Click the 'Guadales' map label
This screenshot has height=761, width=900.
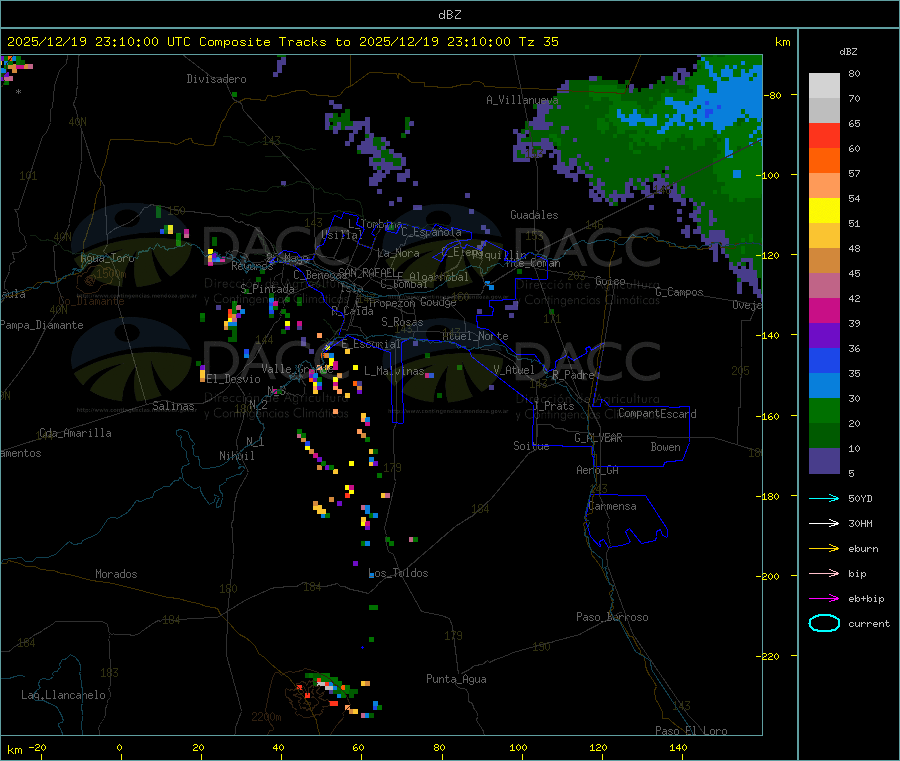[x=534, y=215]
